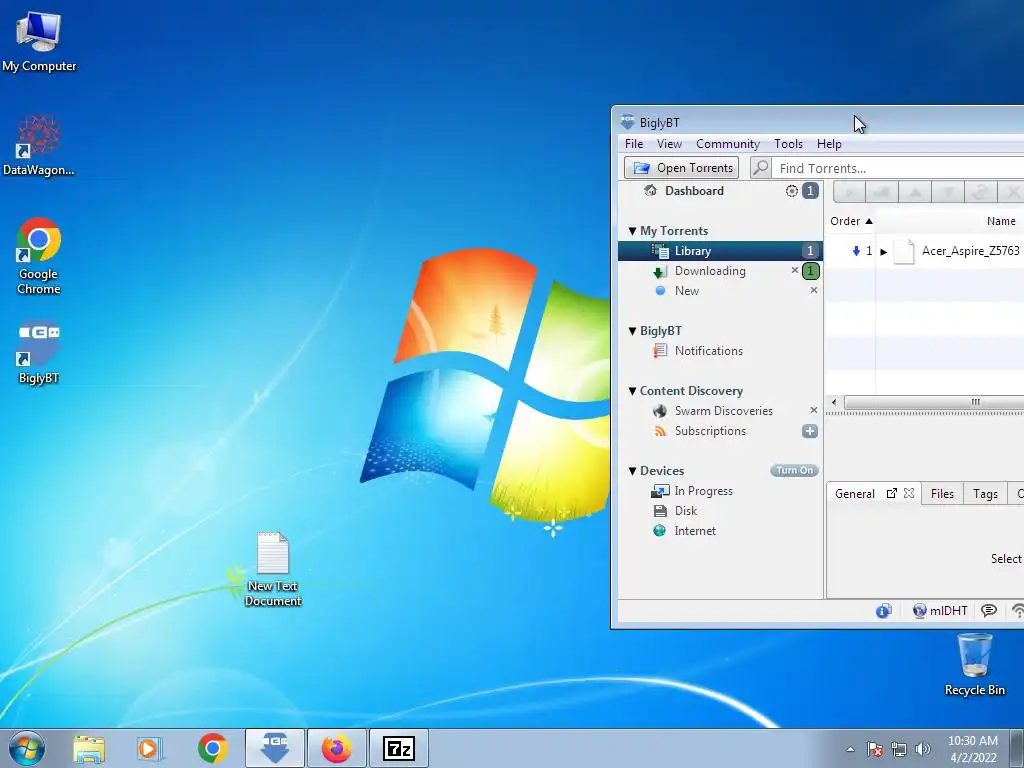This screenshot has width=1024, height=768.
Task: Select the New torrents entry
Action: [686, 291]
